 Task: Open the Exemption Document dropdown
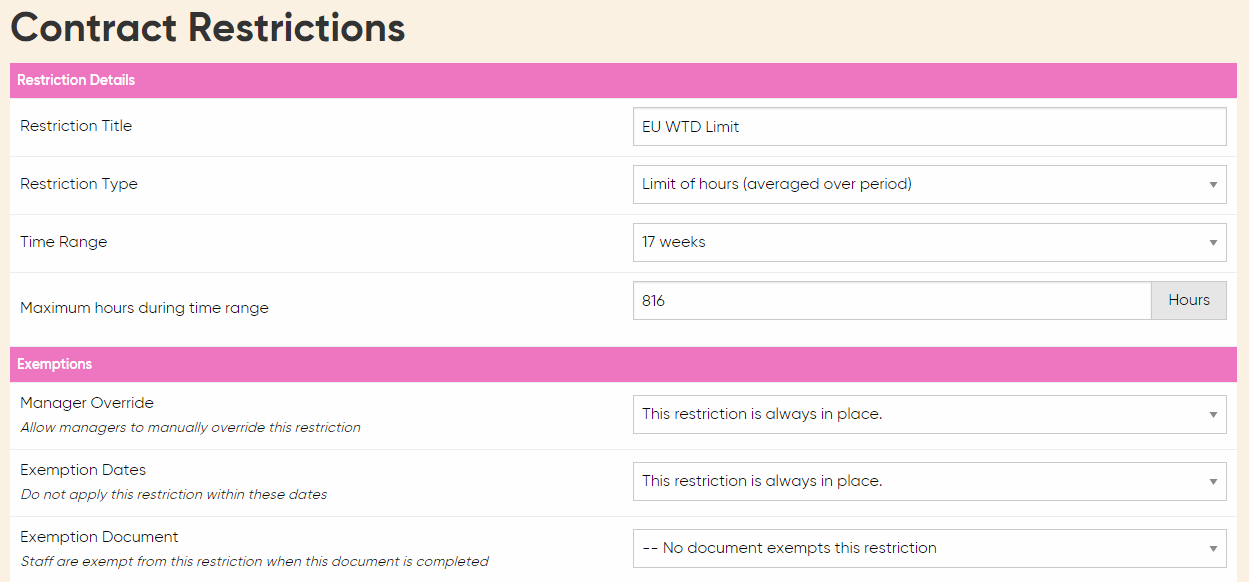[x=929, y=548]
